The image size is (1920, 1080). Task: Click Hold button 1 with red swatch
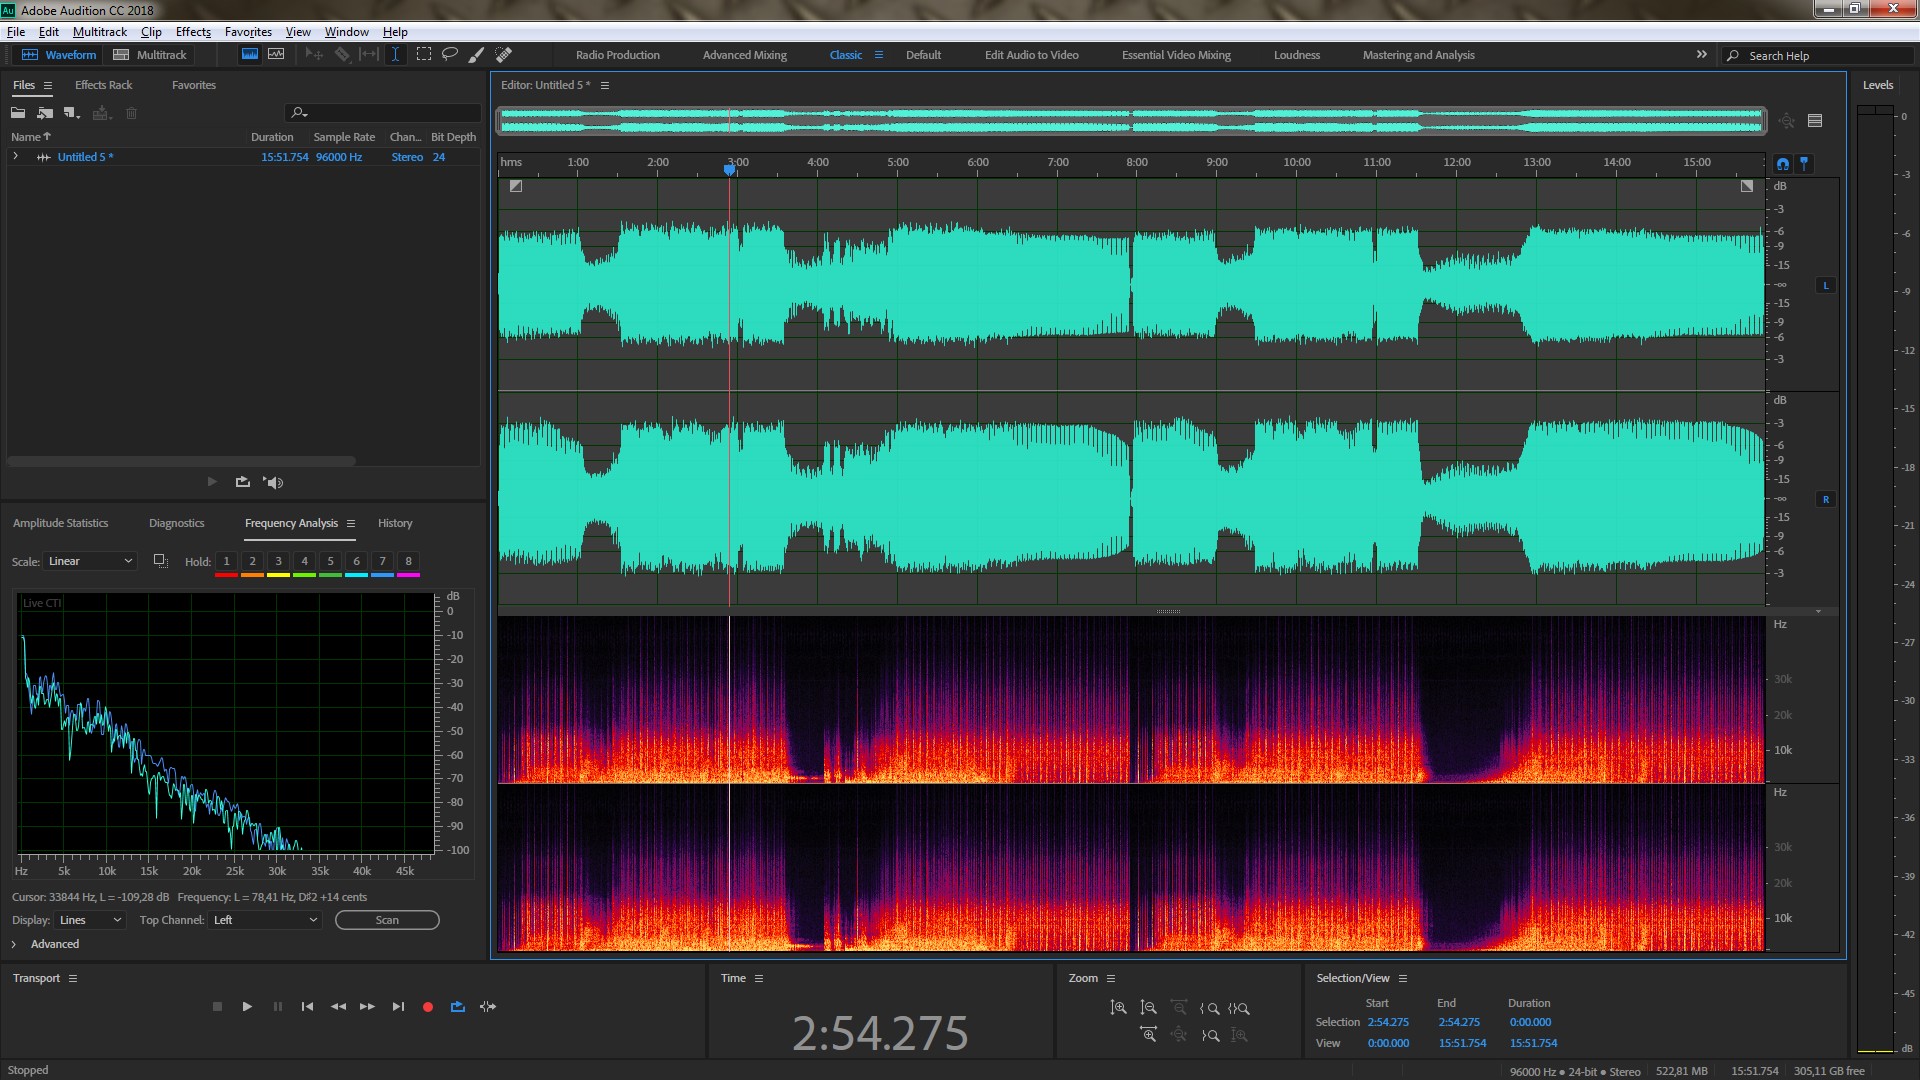(226, 562)
